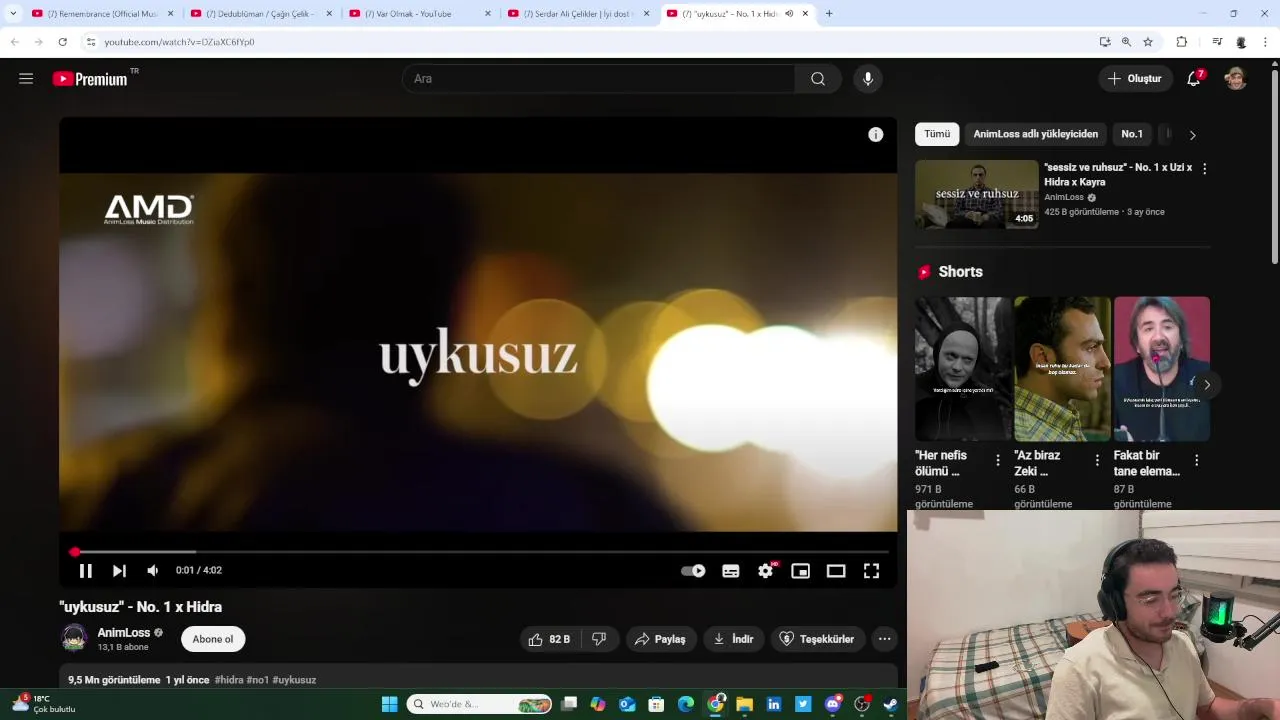
Task: Open options for 'Her nefis ölümü' short
Action: (997, 461)
